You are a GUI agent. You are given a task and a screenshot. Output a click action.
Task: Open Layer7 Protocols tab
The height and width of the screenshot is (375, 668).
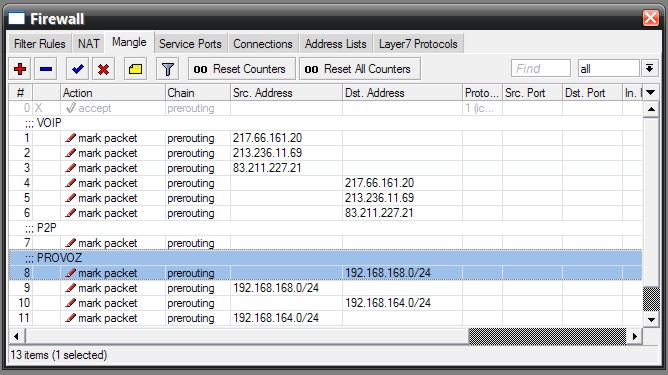[418, 44]
